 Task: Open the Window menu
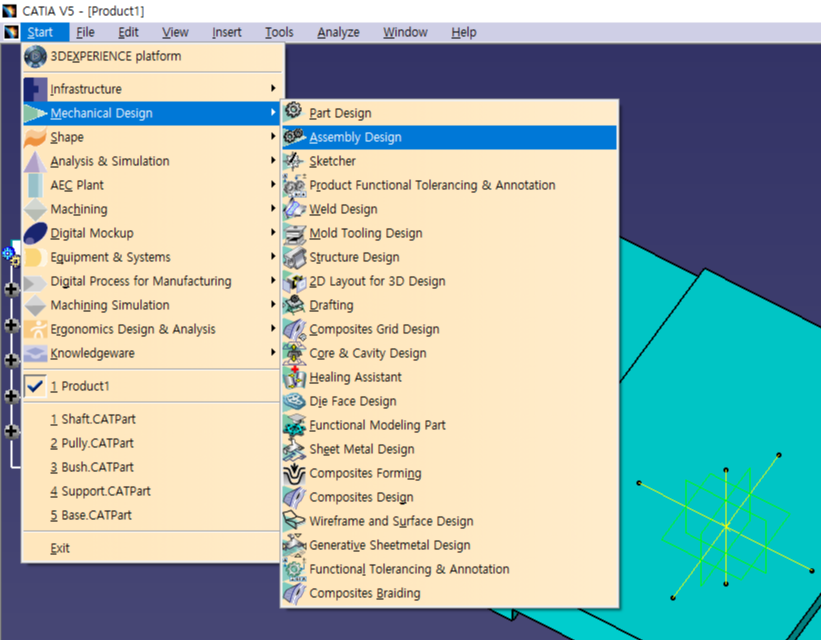click(405, 32)
